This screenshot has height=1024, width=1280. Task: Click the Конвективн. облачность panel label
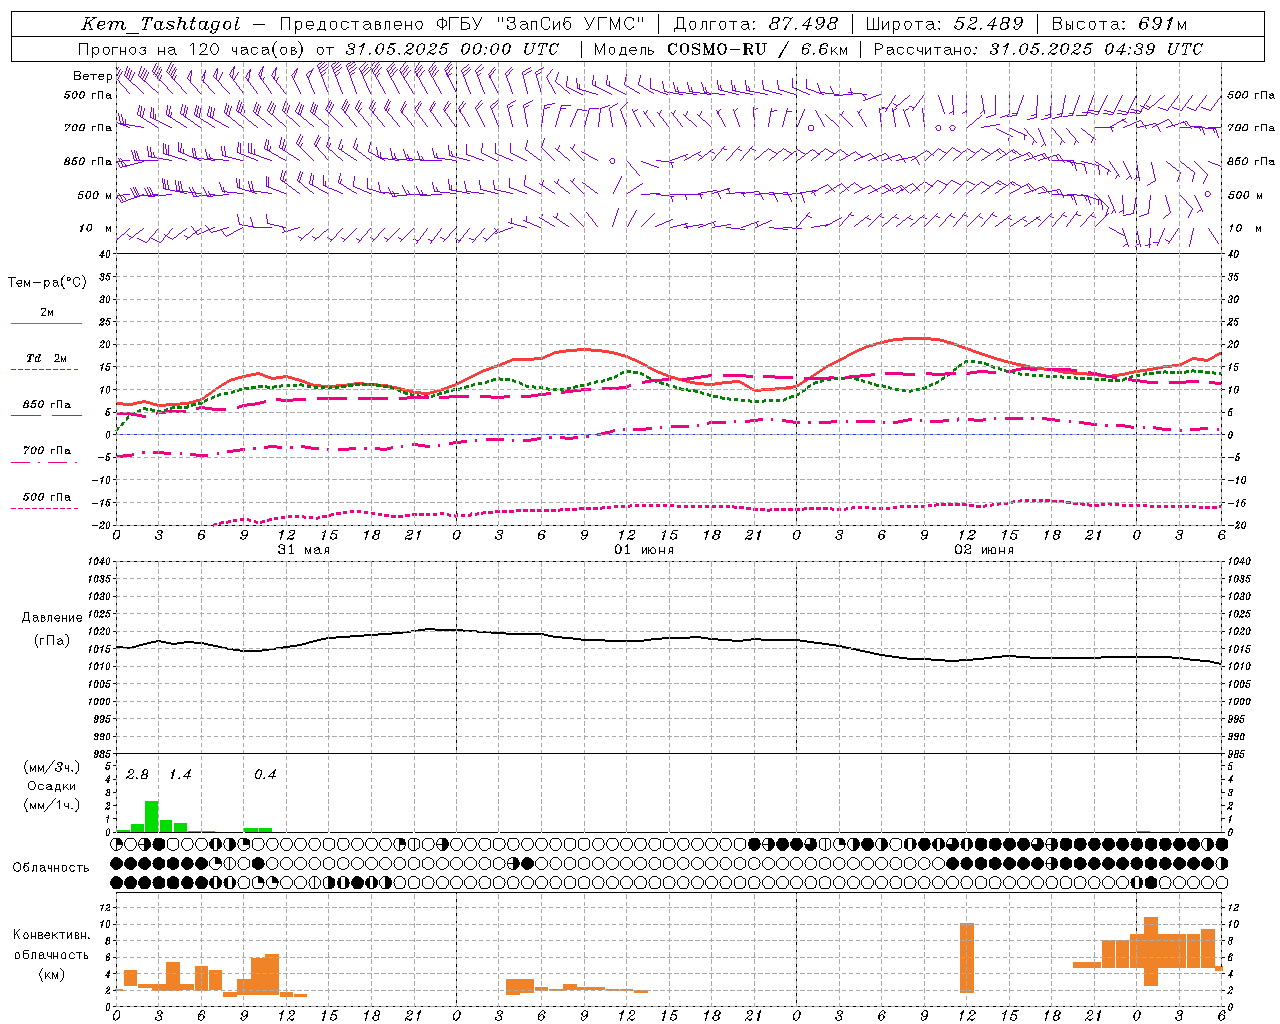[x=51, y=944]
